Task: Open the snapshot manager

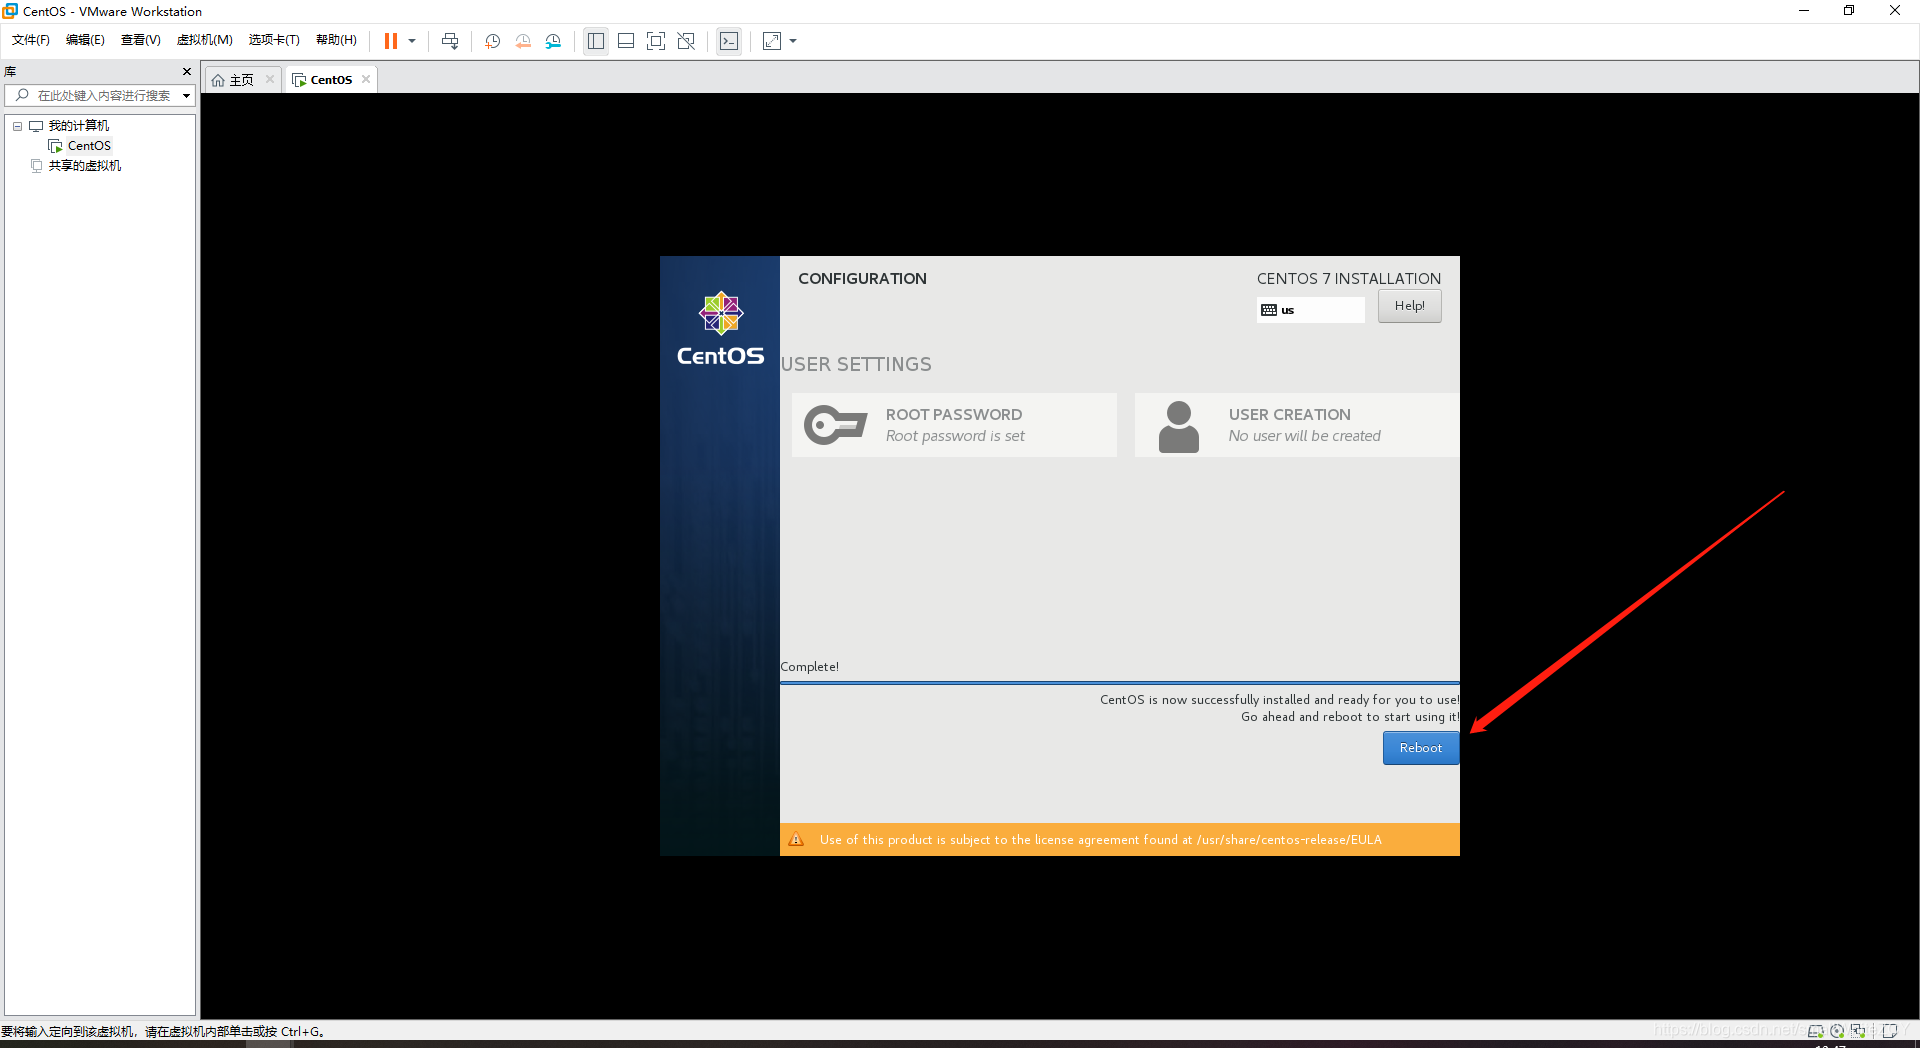Action: pos(553,41)
